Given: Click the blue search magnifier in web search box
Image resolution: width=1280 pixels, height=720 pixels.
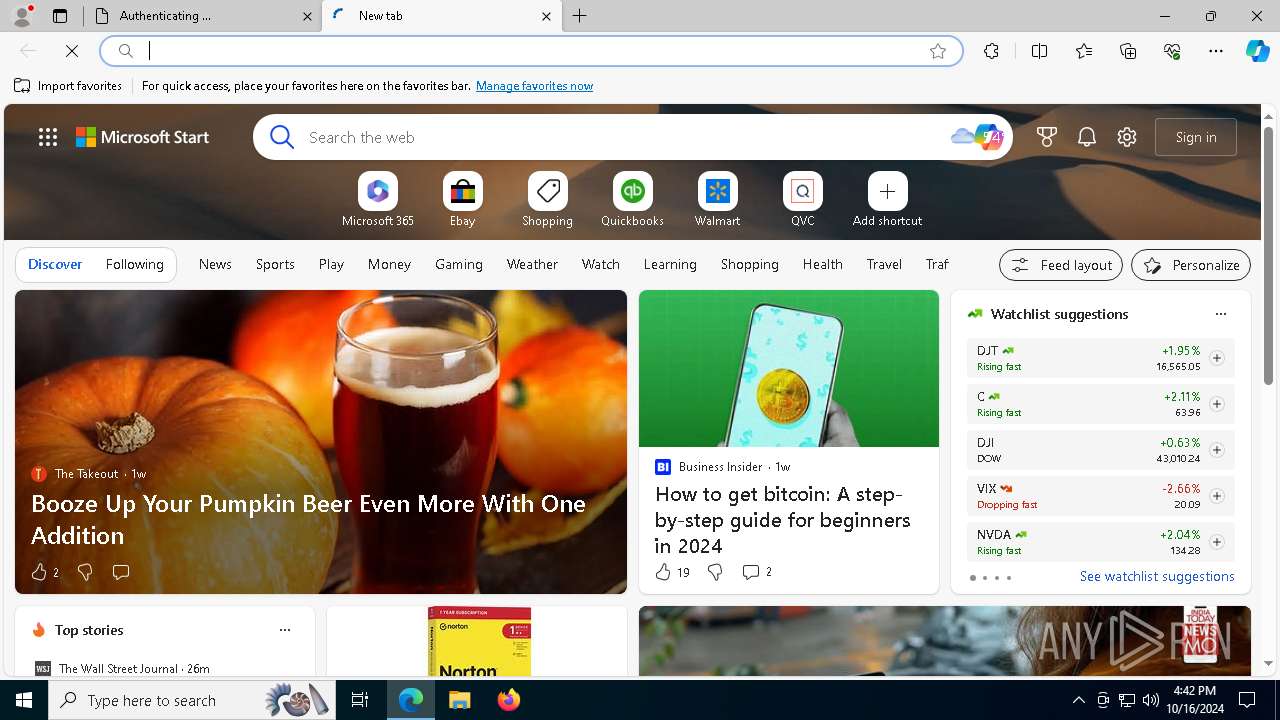Looking at the screenshot, I should point(282,137).
